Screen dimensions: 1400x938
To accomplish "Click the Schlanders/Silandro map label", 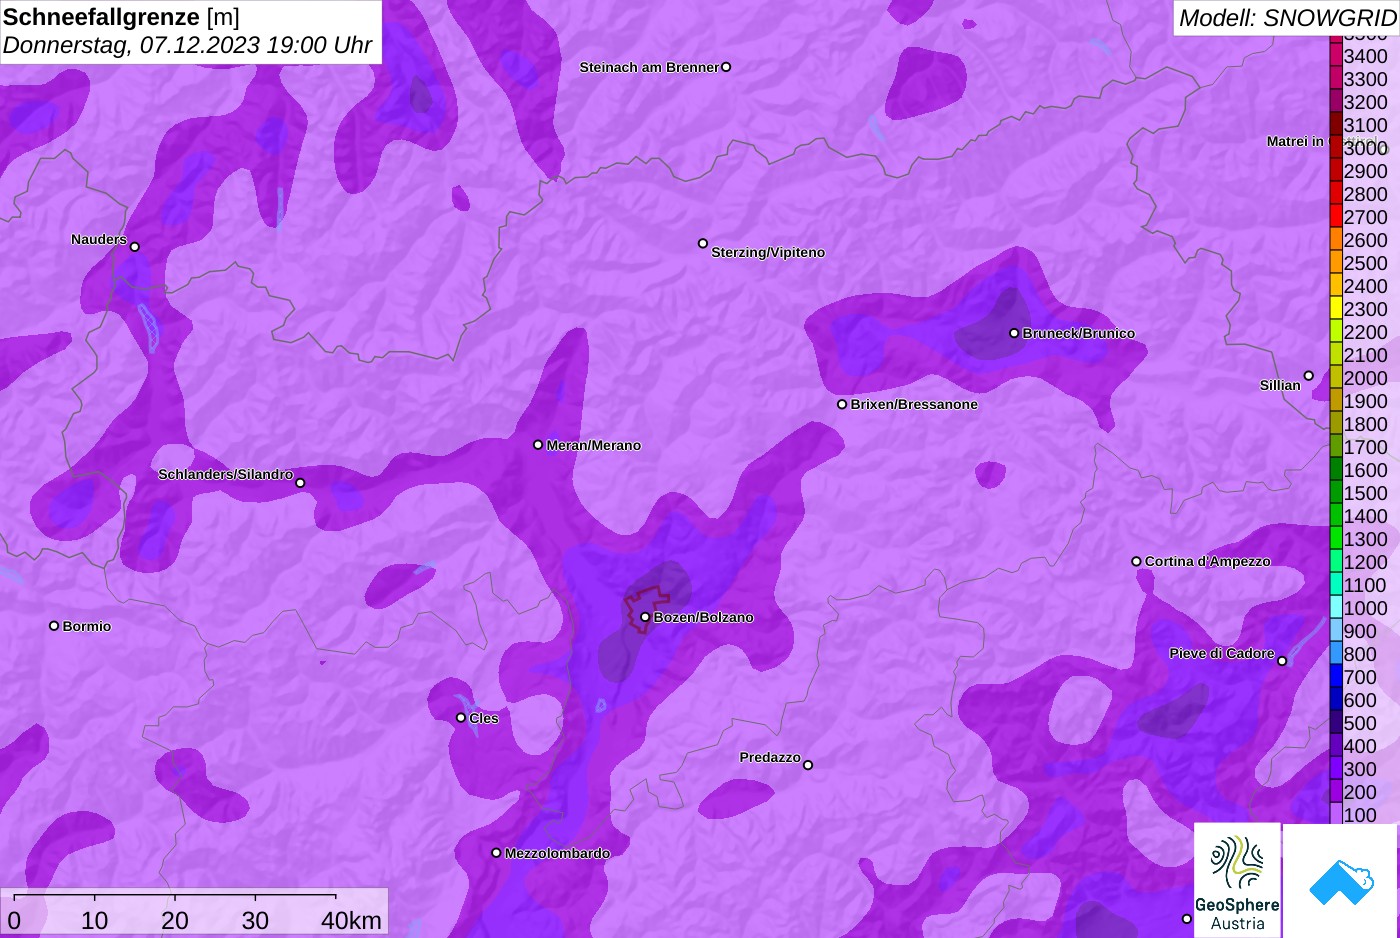I will click(x=226, y=474).
